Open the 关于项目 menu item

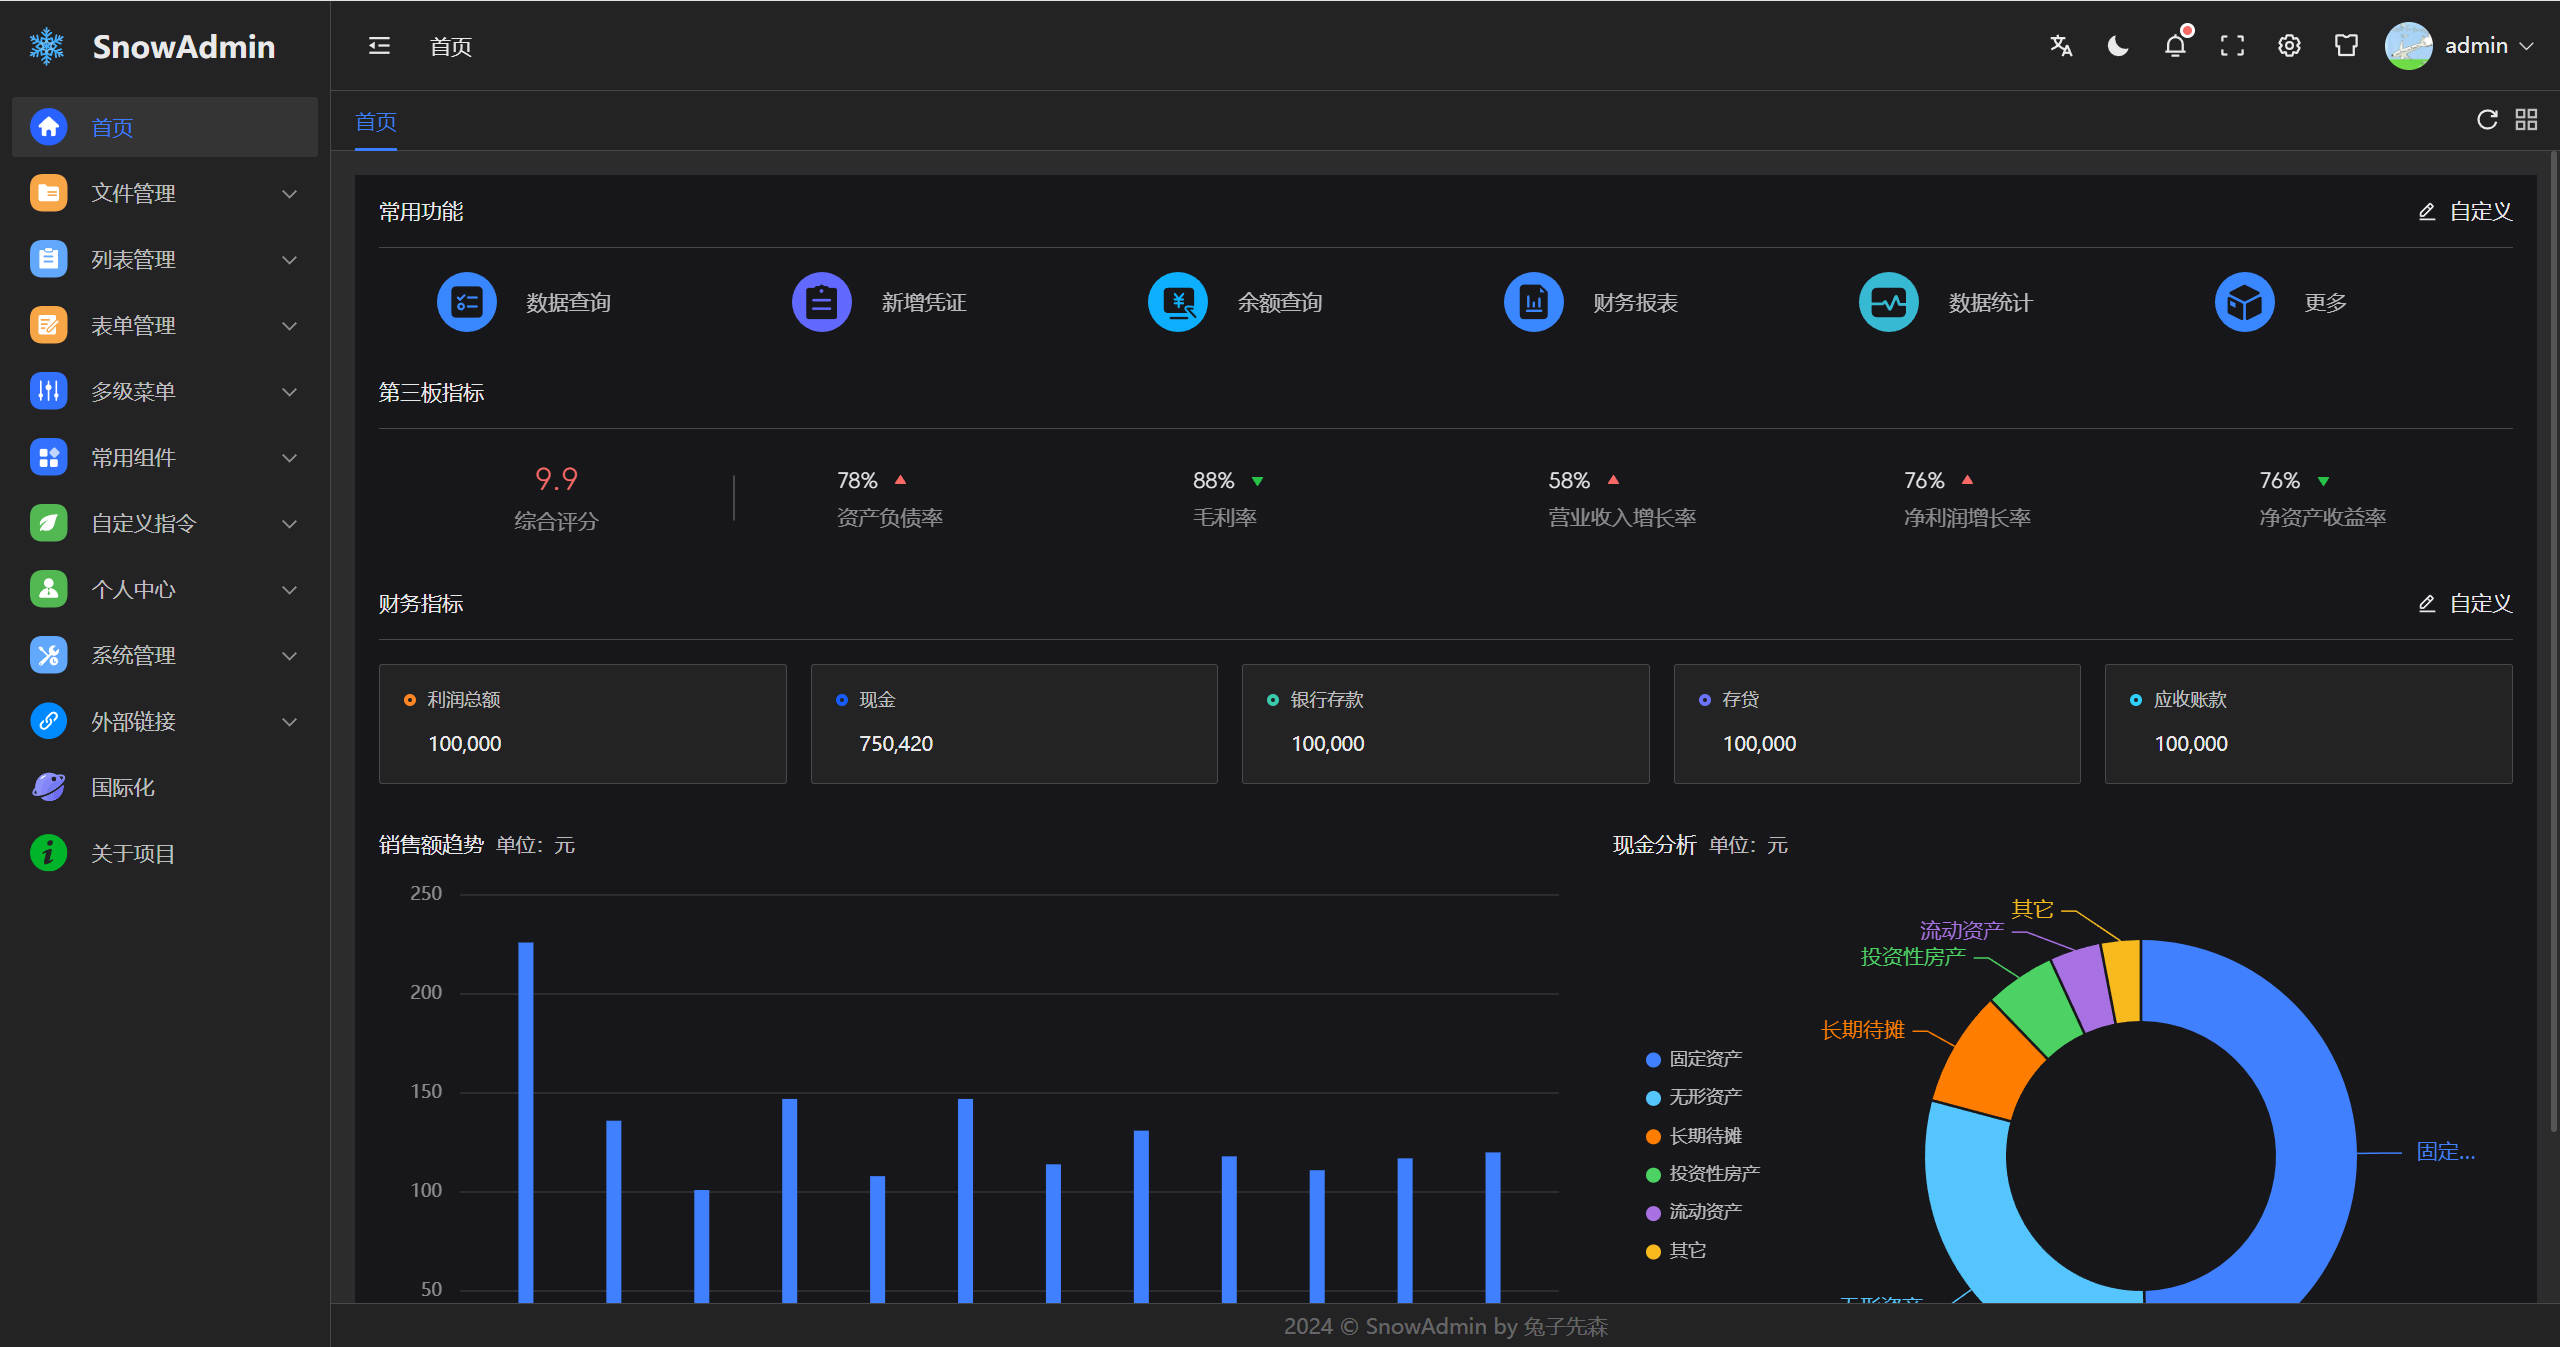coord(165,853)
